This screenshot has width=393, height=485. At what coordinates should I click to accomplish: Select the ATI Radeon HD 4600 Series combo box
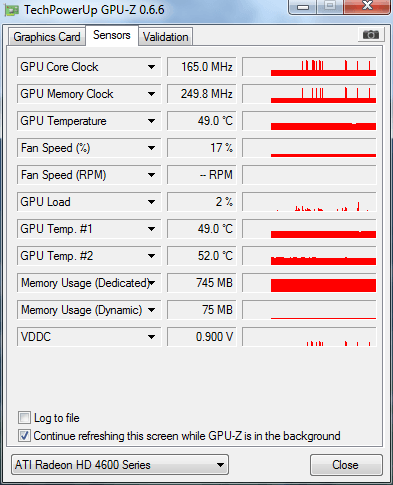point(120,464)
